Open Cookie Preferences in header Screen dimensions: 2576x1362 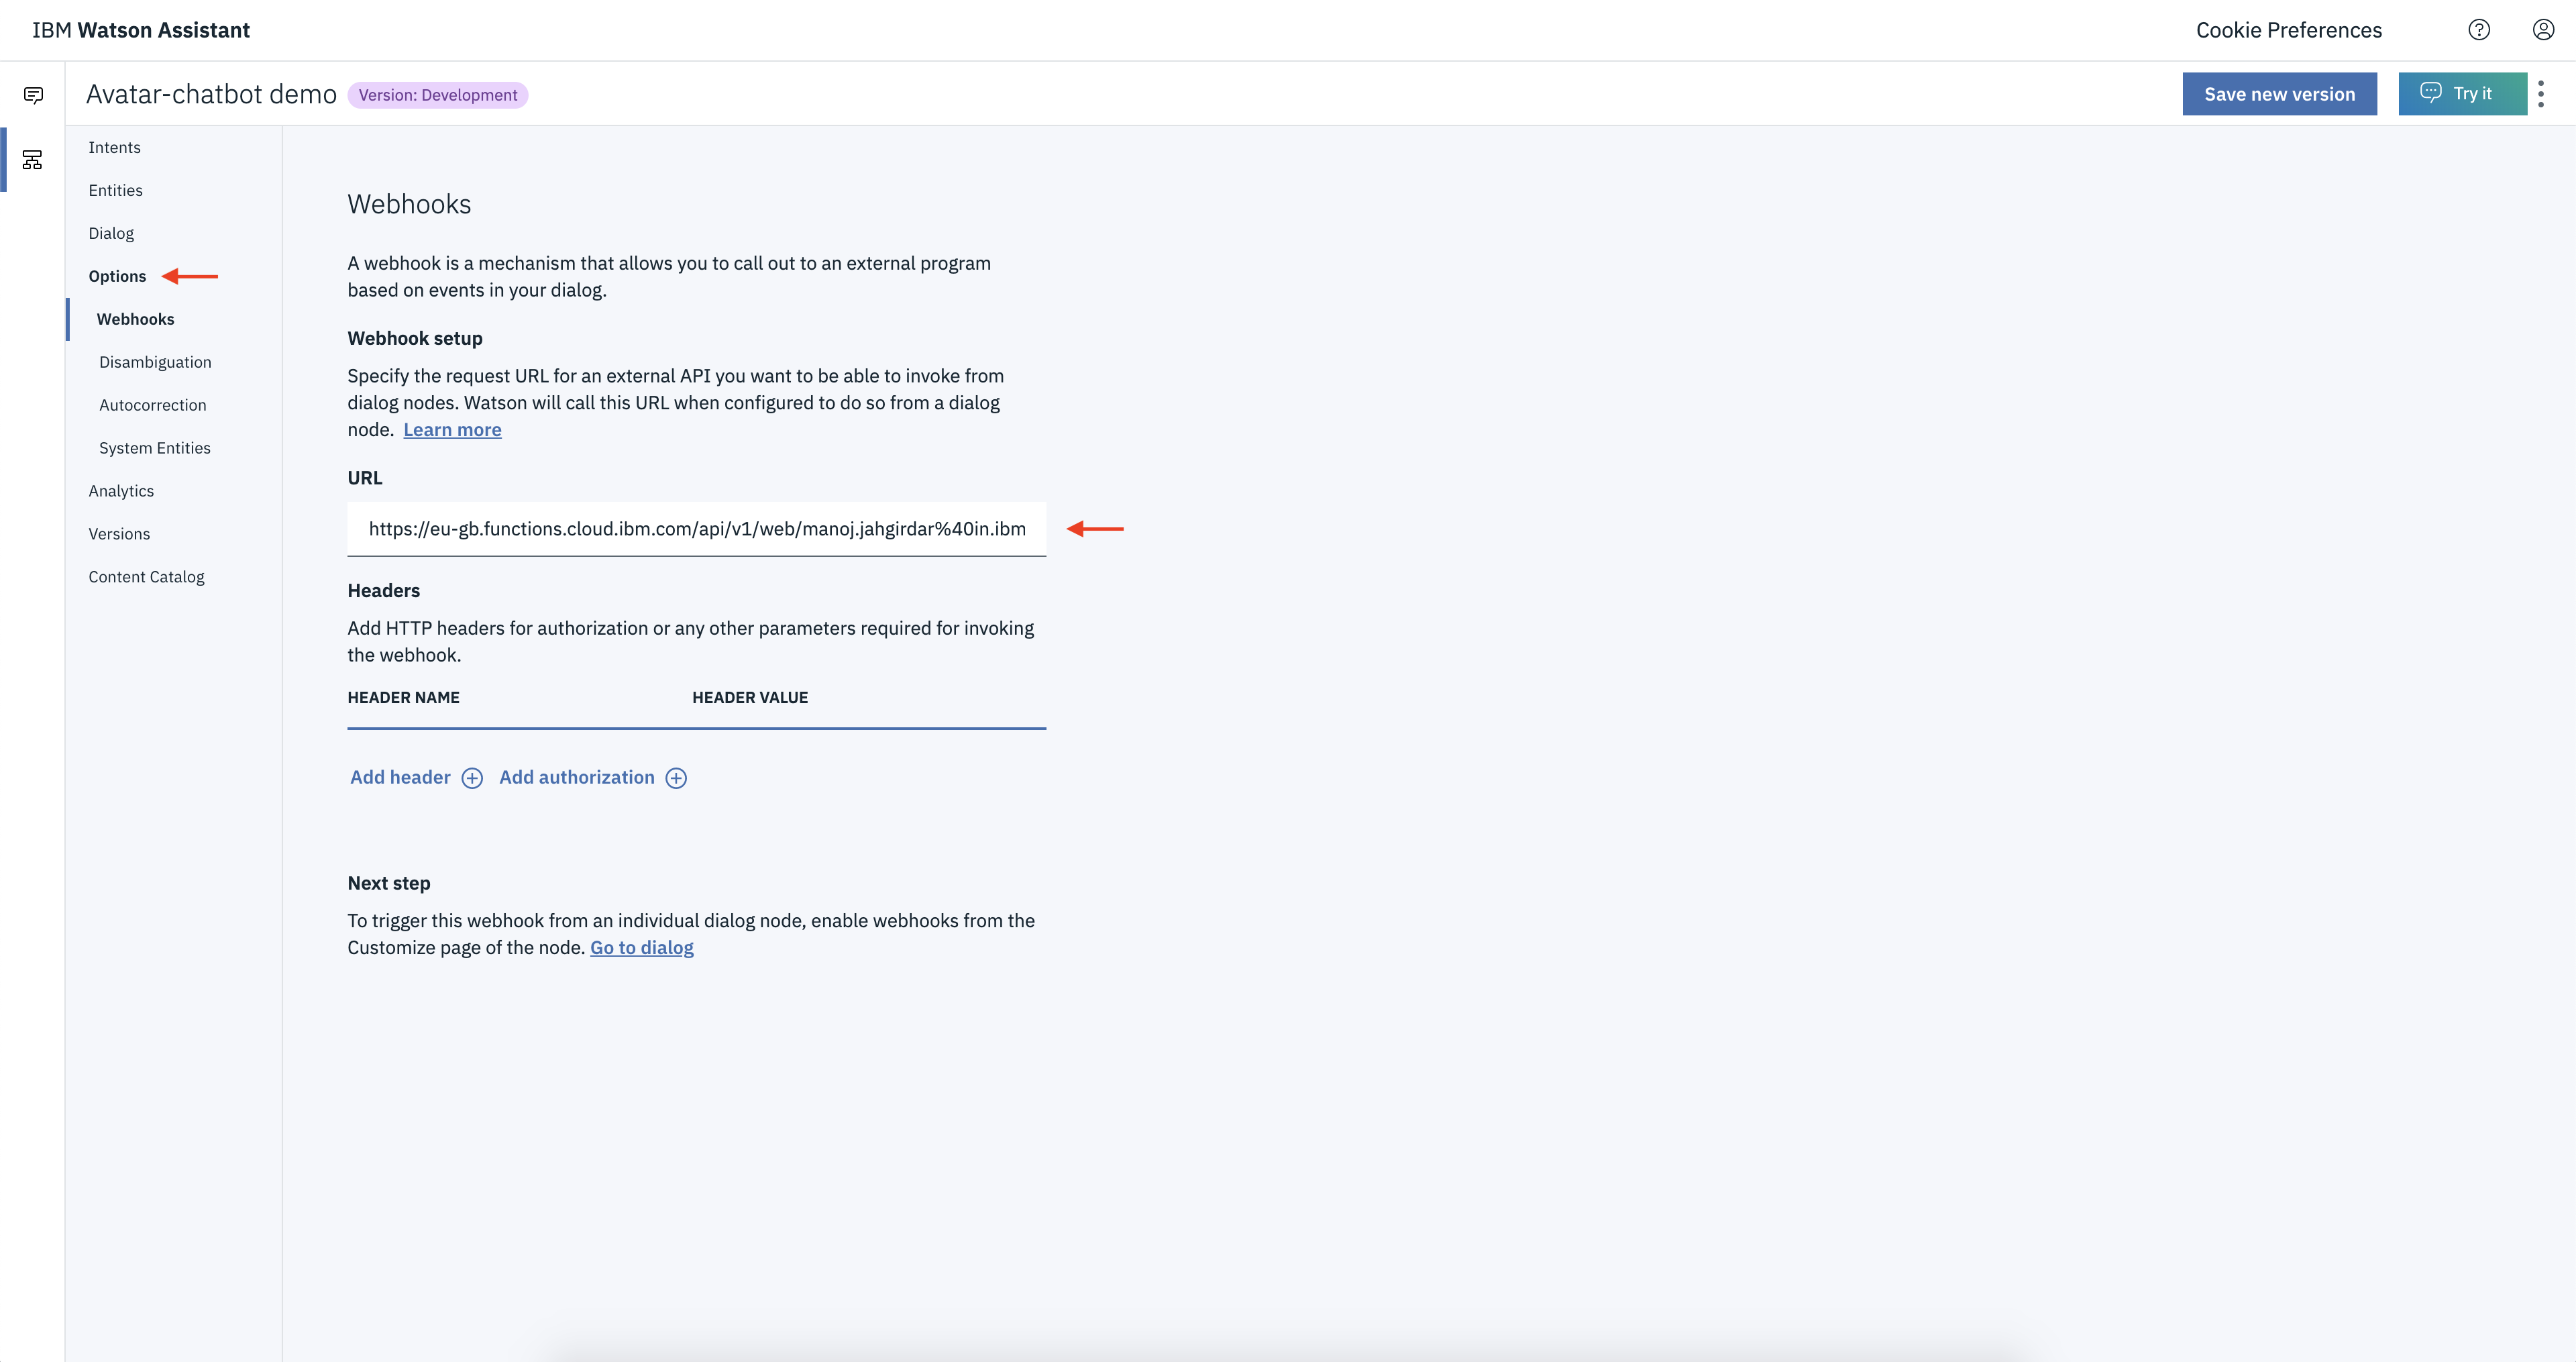(x=2288, y=30)
